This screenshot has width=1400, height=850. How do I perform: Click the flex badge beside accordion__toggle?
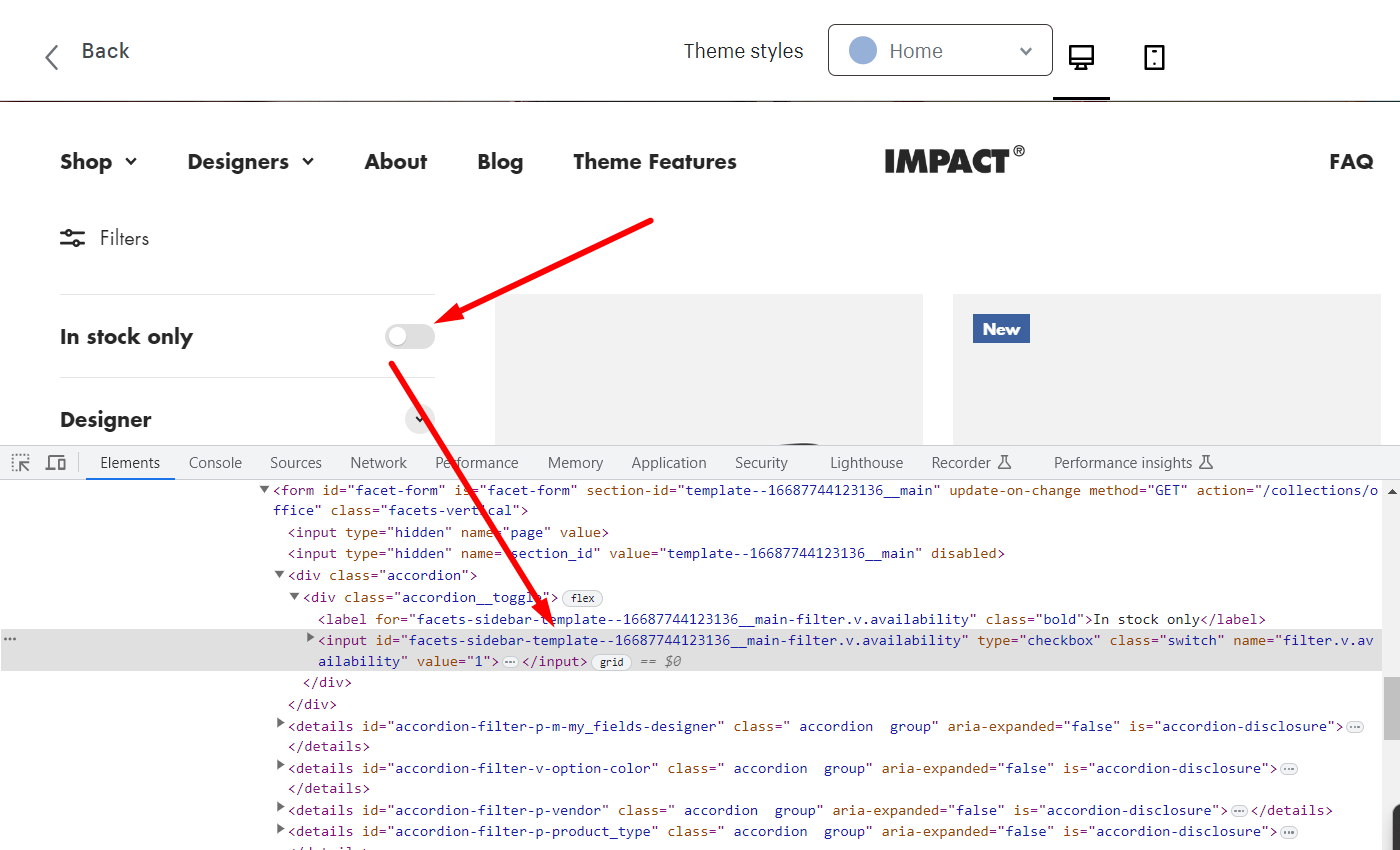(x=583, y=598)
